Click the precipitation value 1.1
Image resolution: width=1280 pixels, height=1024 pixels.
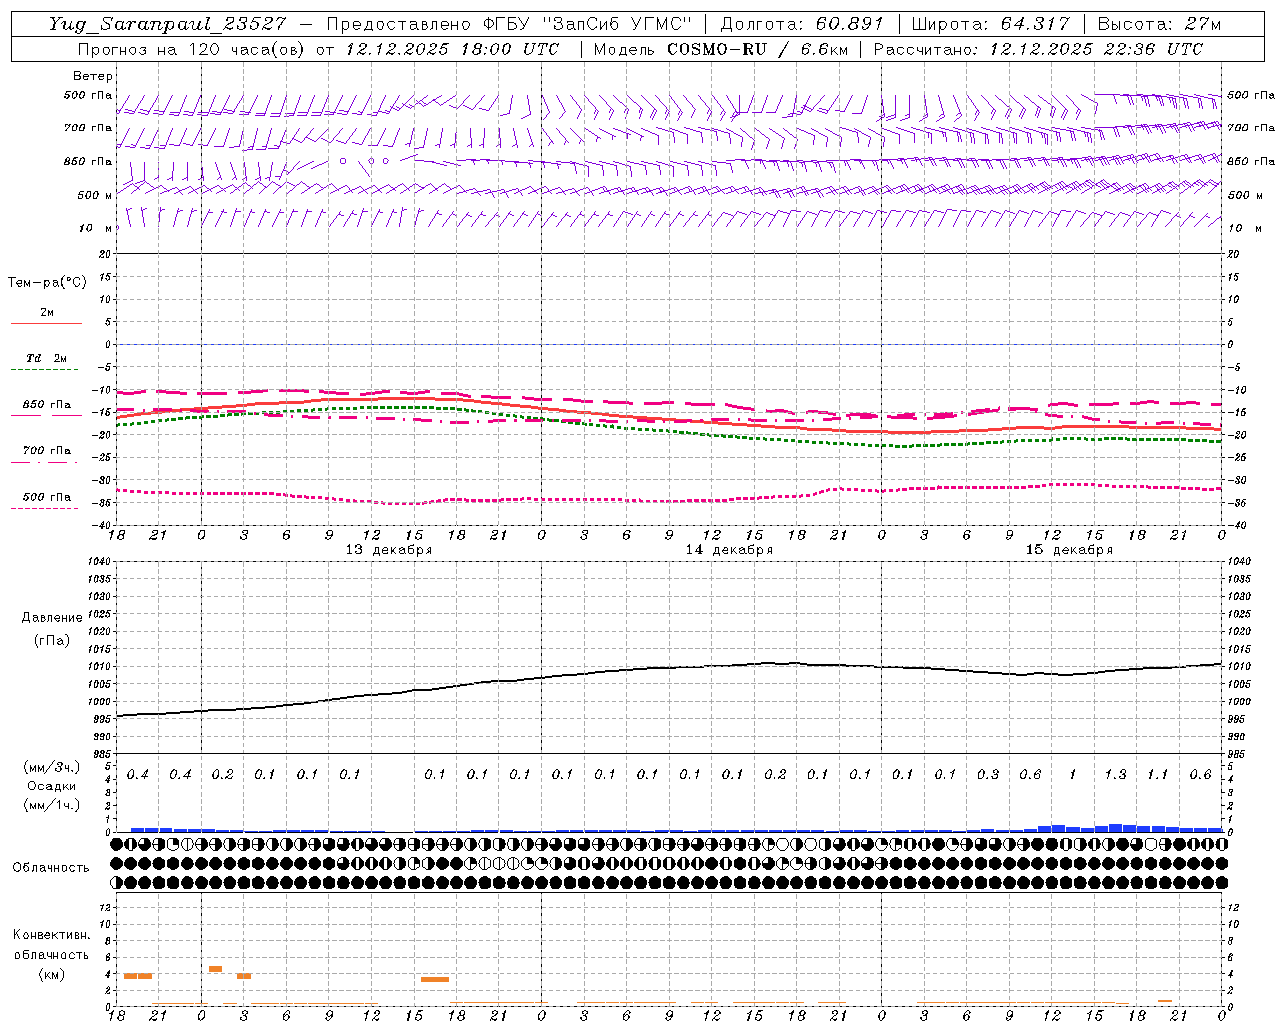[1157, 775]
